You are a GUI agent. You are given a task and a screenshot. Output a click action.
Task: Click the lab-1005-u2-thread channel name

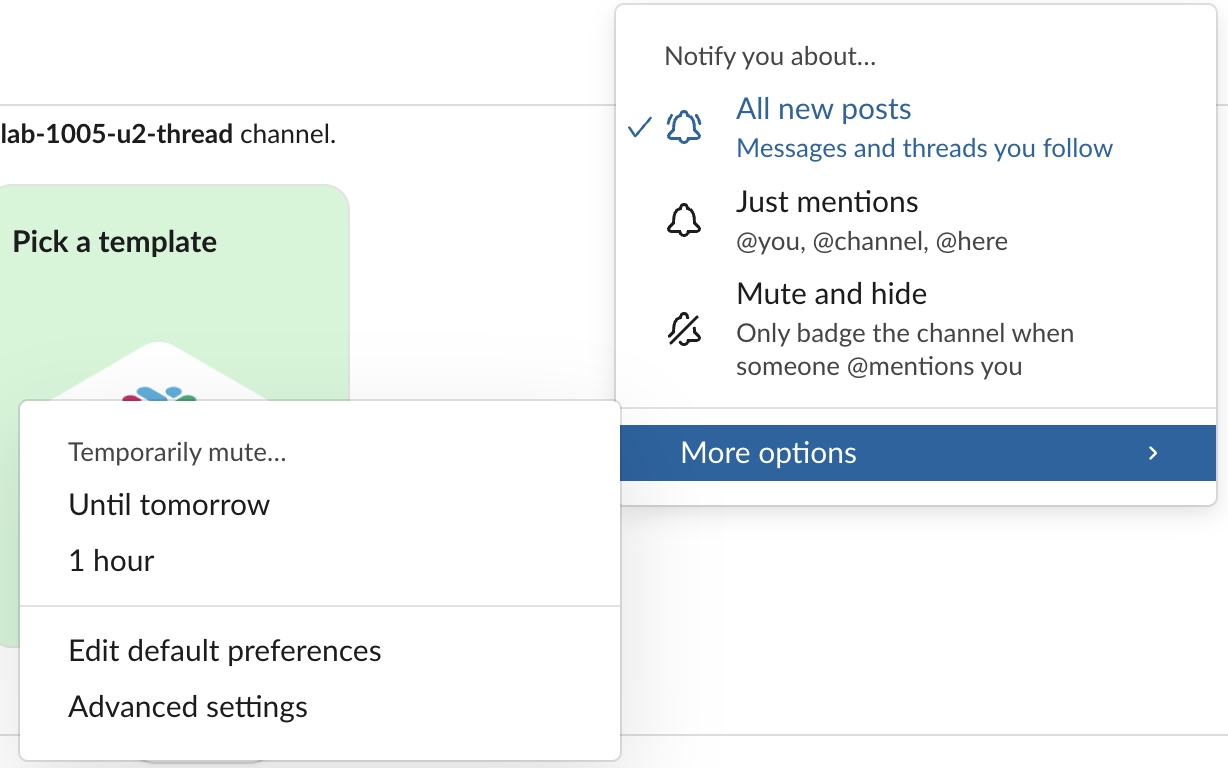pyautogui.click(x=117, y=133)
